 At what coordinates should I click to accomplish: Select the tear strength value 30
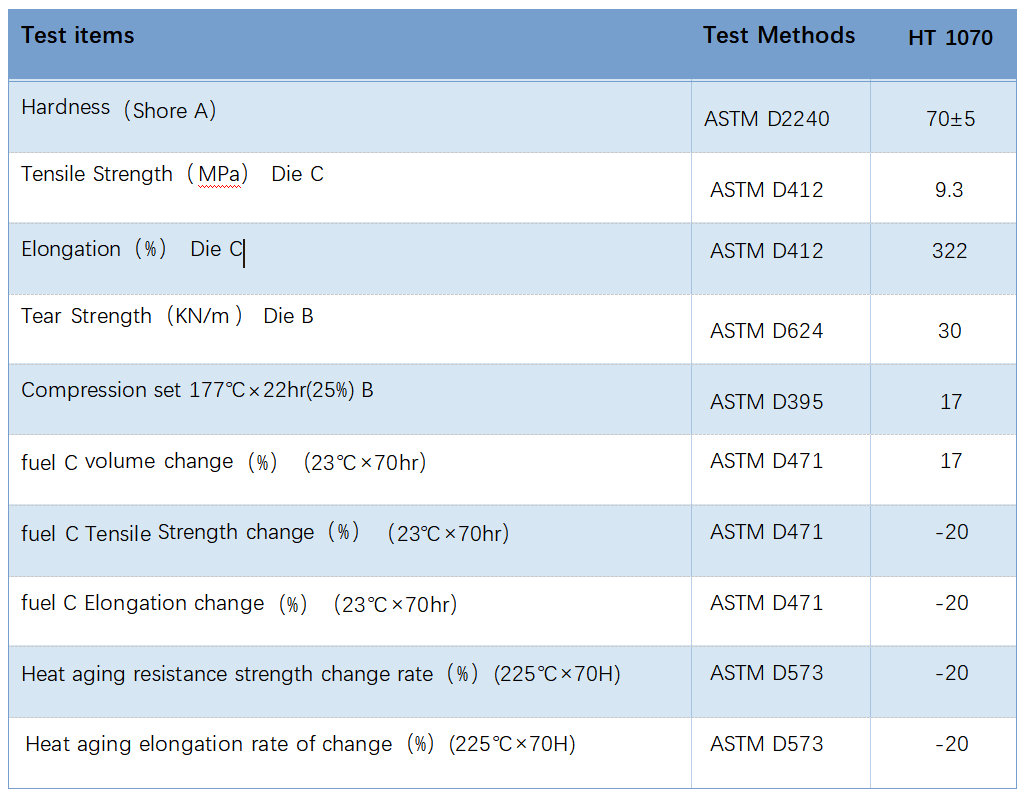(949, 331)
